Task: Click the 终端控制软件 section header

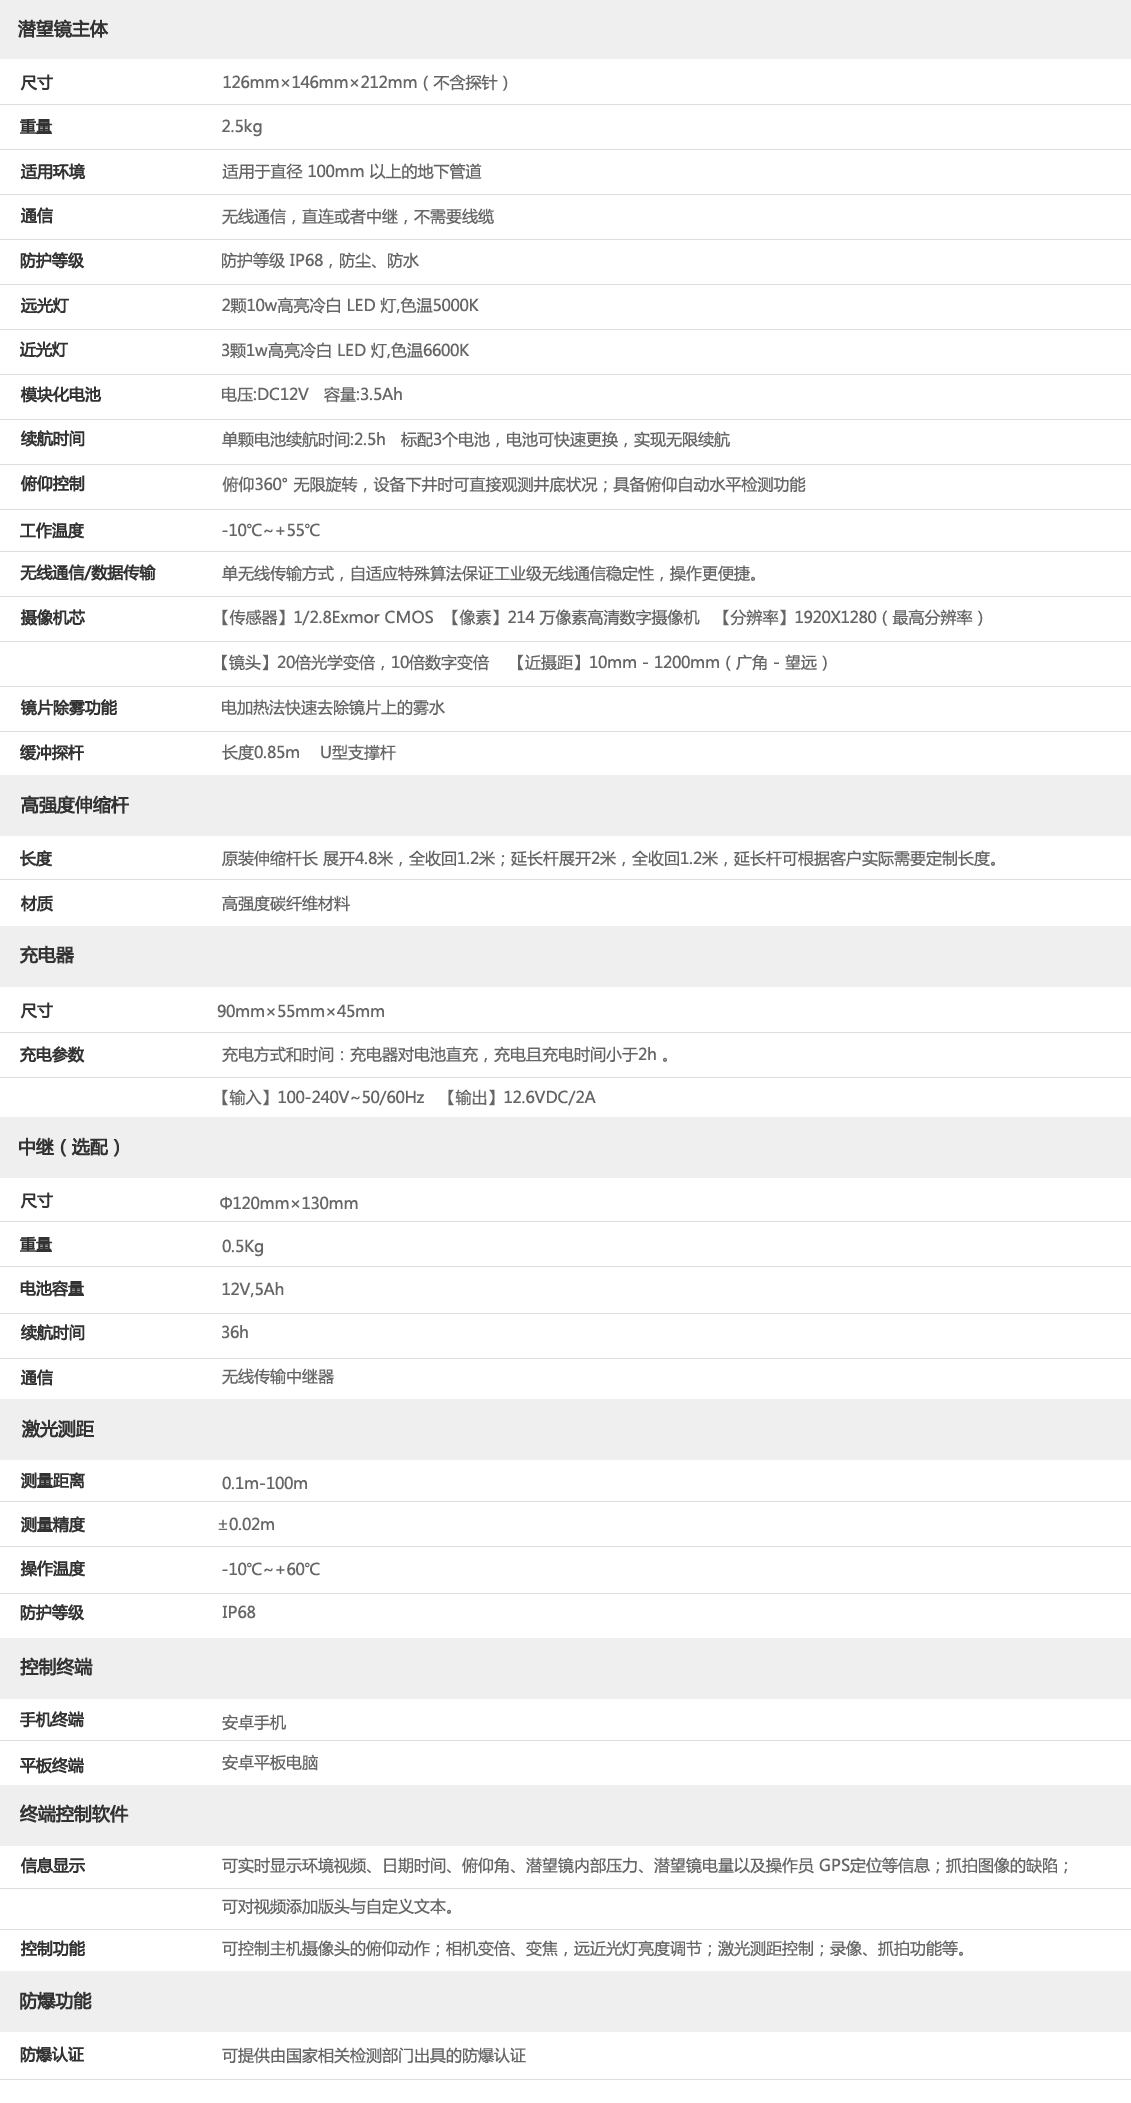Action: (x=74, y=1814)
